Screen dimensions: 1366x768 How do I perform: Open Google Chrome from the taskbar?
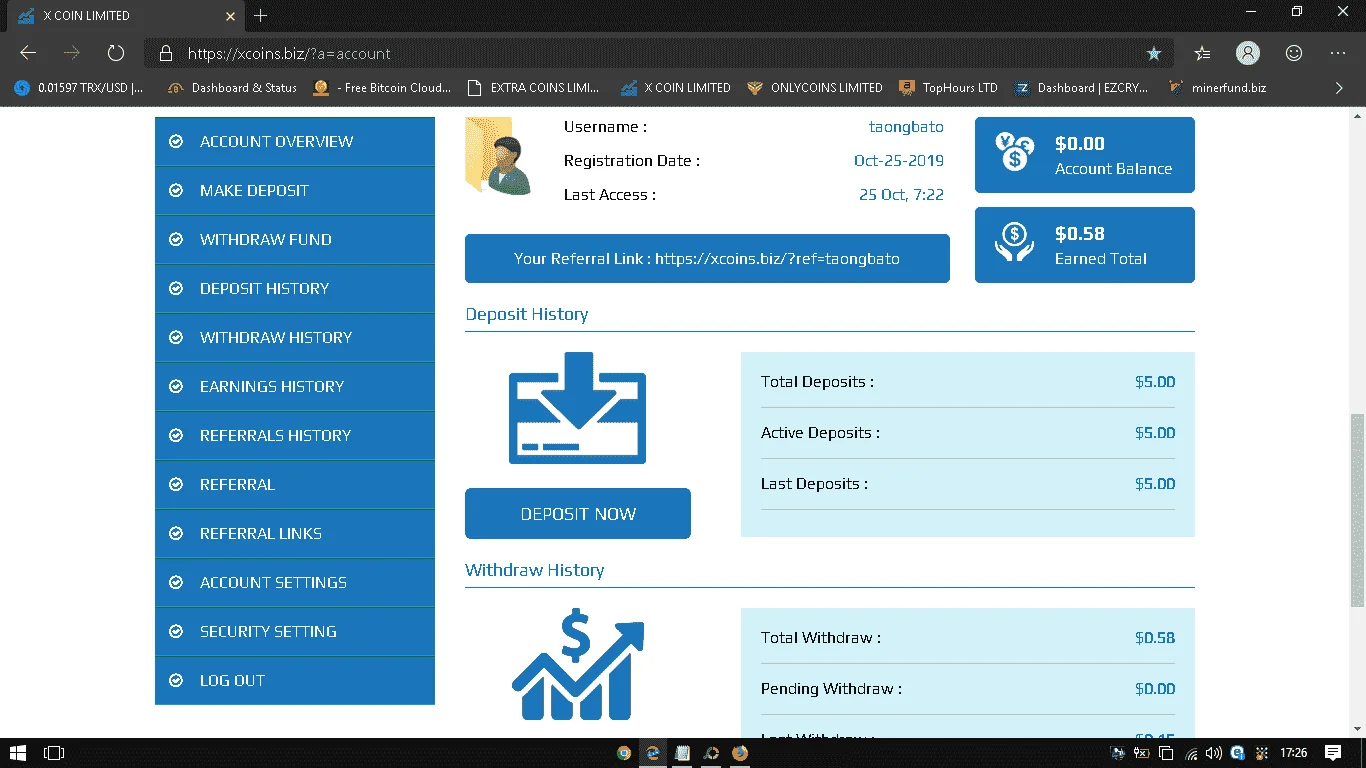pyautogui.click(x=624, y=753)
